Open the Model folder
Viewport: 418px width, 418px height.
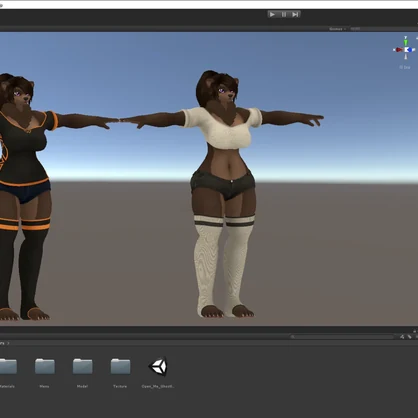pyautogui.click(x=82, y=372)
